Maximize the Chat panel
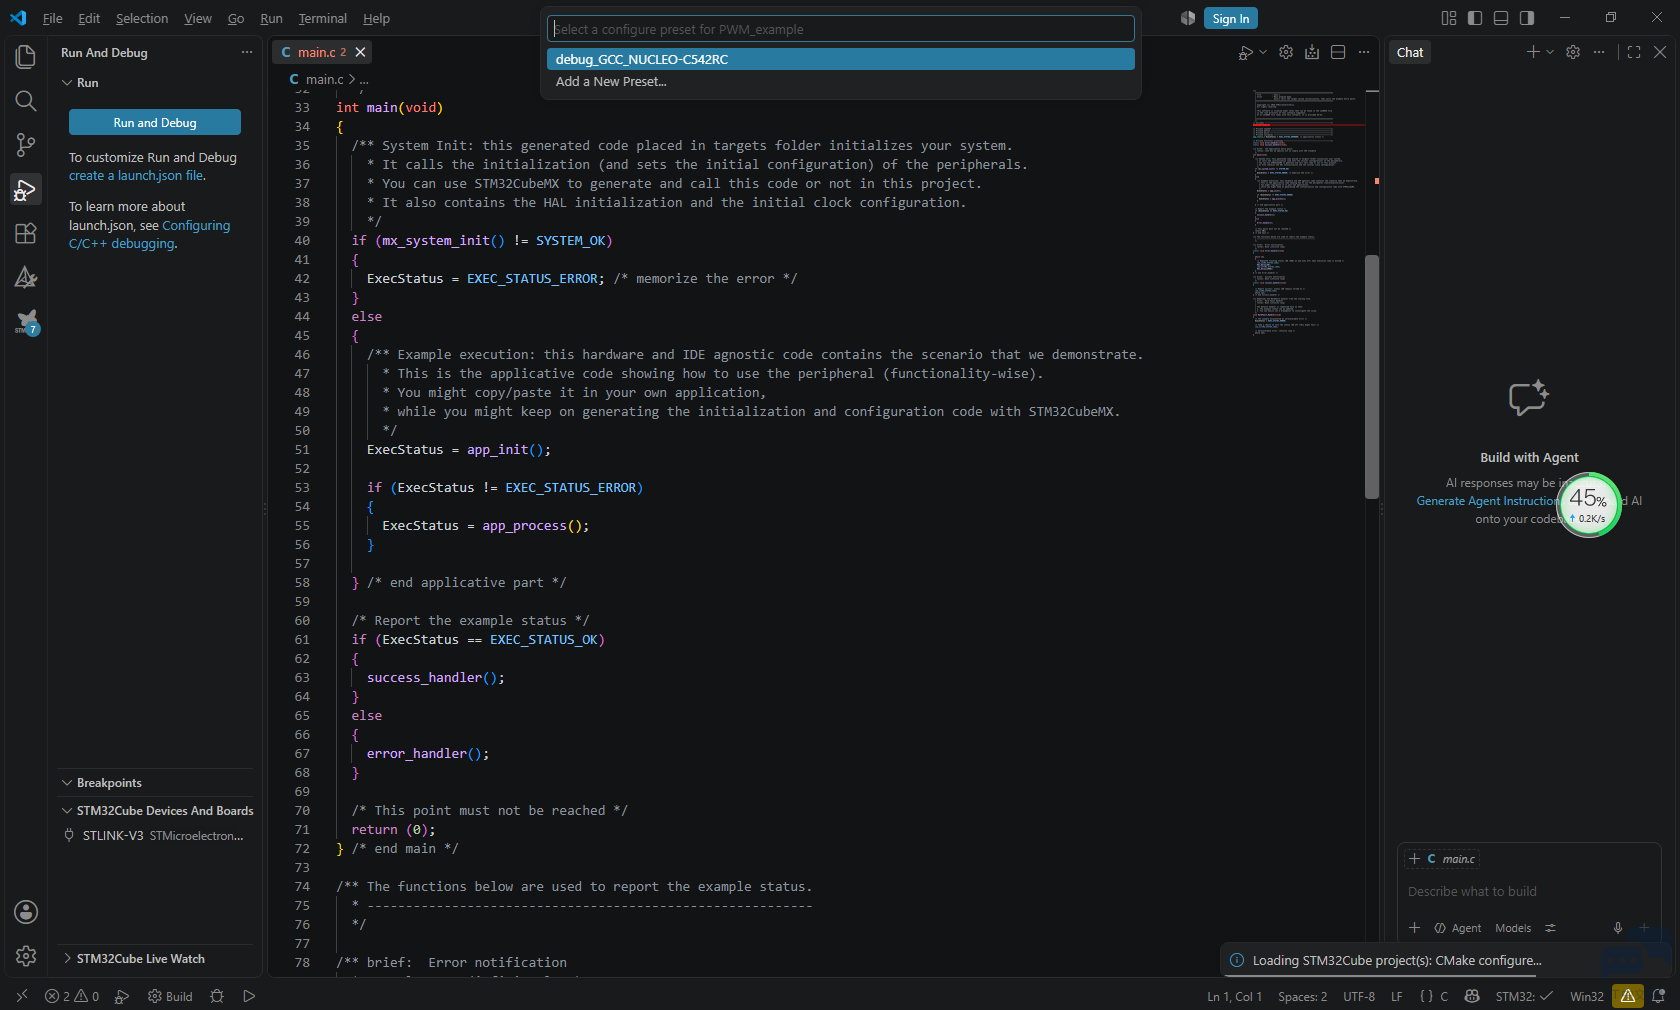 [x=1634, y=52]
